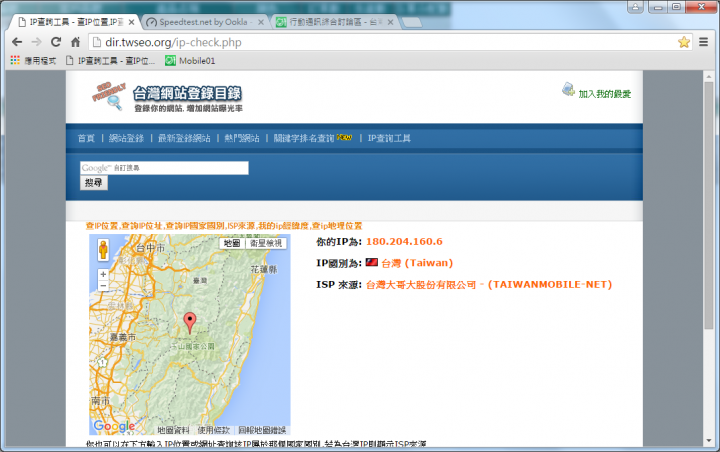The height and width of the screenshot is (452, 720).
Task: Click the 台灣網站登錄目錄 site logo
Action: pyautogui.click(x=168, y=98)
